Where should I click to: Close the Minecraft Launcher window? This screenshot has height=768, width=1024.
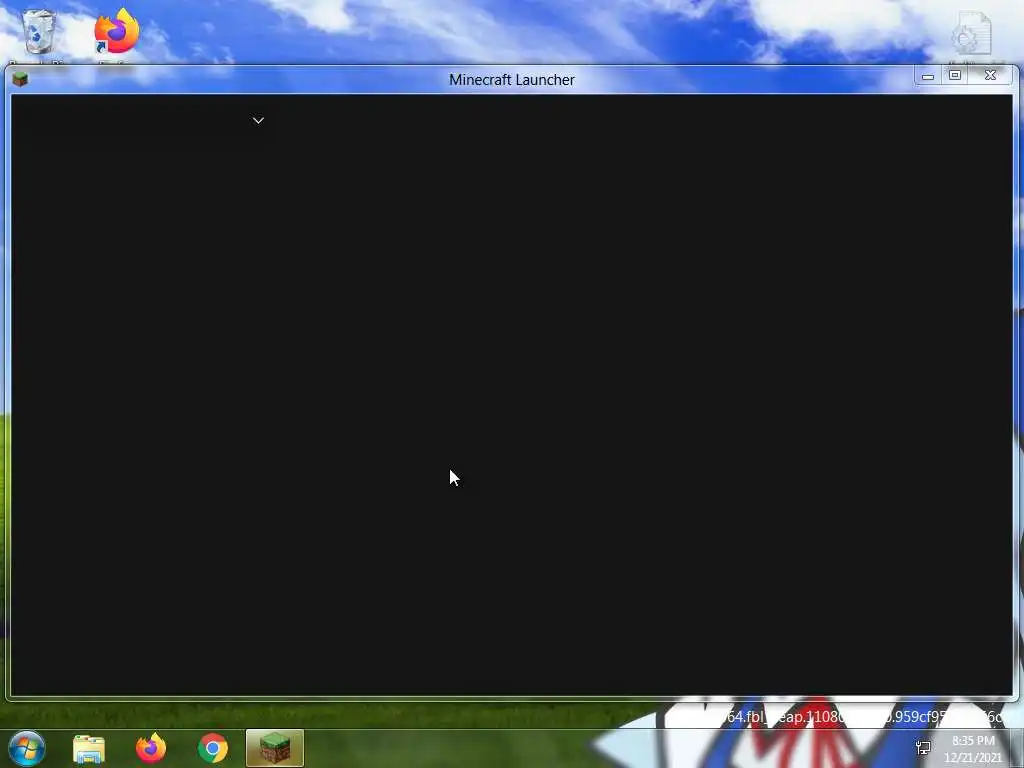tap(991, 76)
